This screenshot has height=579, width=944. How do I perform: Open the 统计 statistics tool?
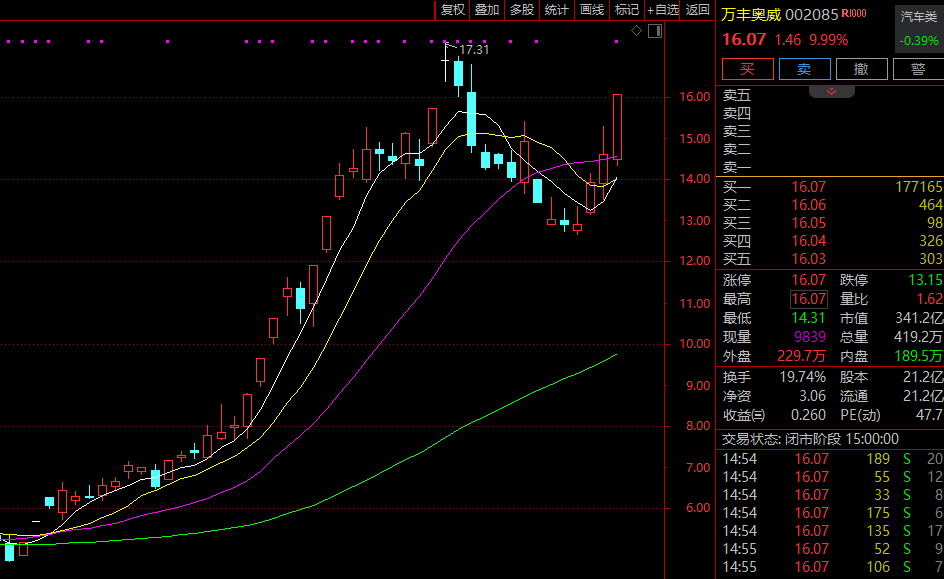tap(557, 10)
